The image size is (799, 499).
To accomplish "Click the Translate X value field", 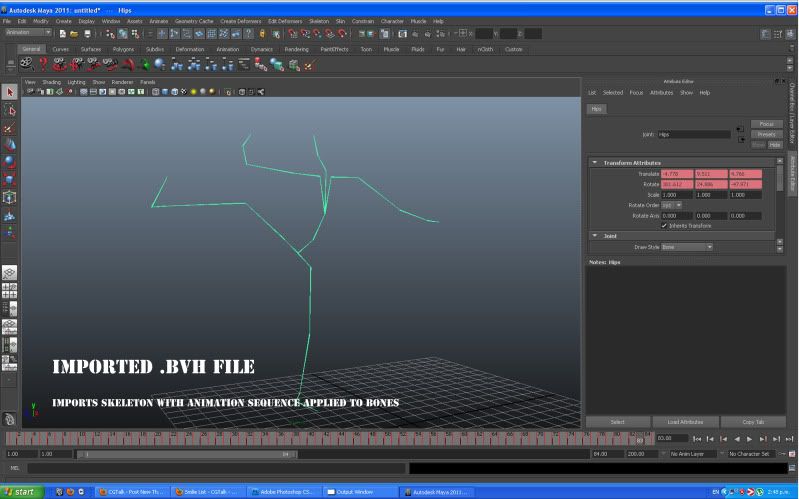I will pos(676,174).
